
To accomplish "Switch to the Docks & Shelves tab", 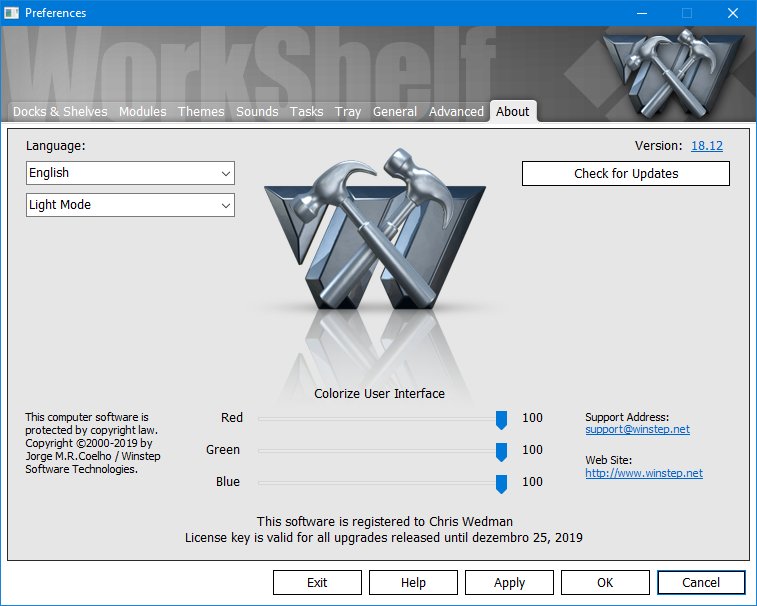I will 60,112.
